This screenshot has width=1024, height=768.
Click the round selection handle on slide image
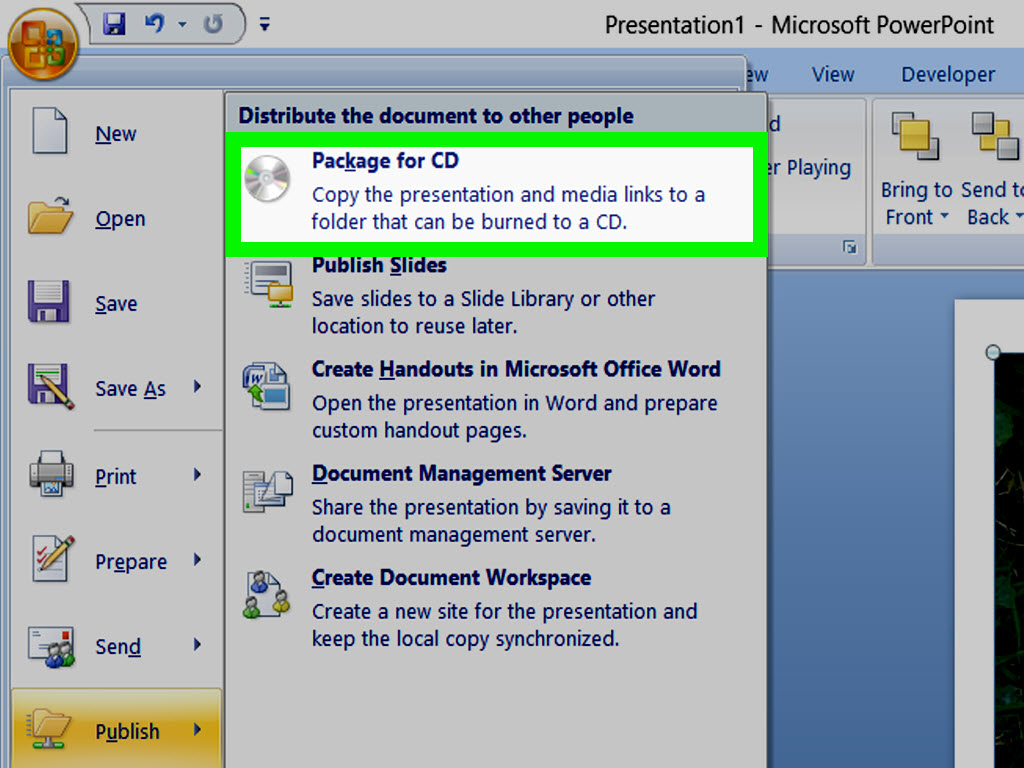pyautogui.click(x=993, y=353)
